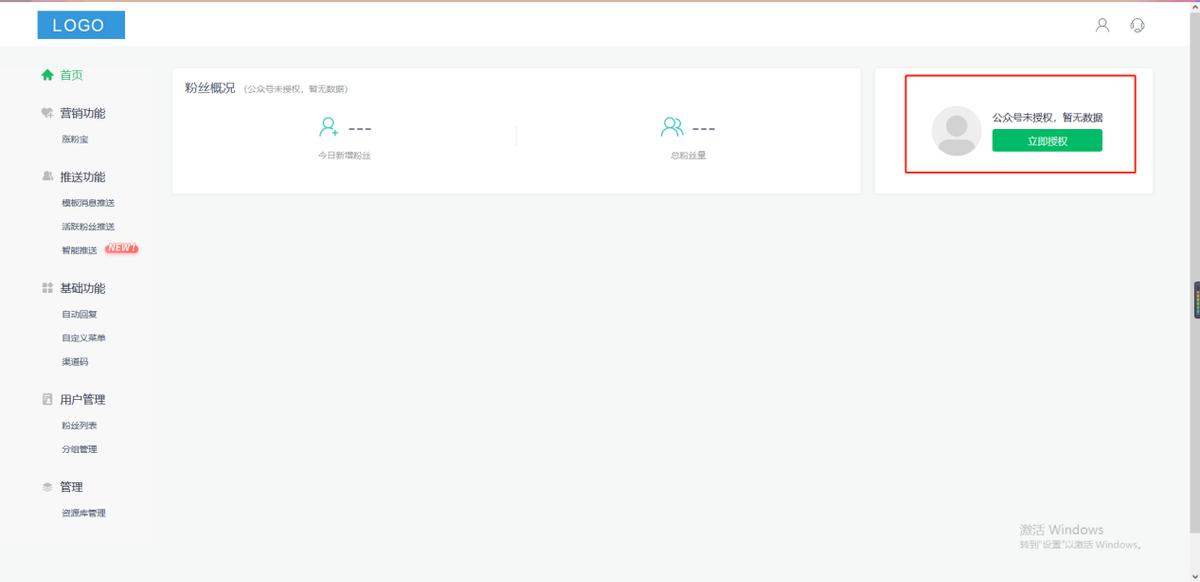The image size is (1200, 582).
Task: Open 自定义菜单 menu item
Action: (83, 338)
